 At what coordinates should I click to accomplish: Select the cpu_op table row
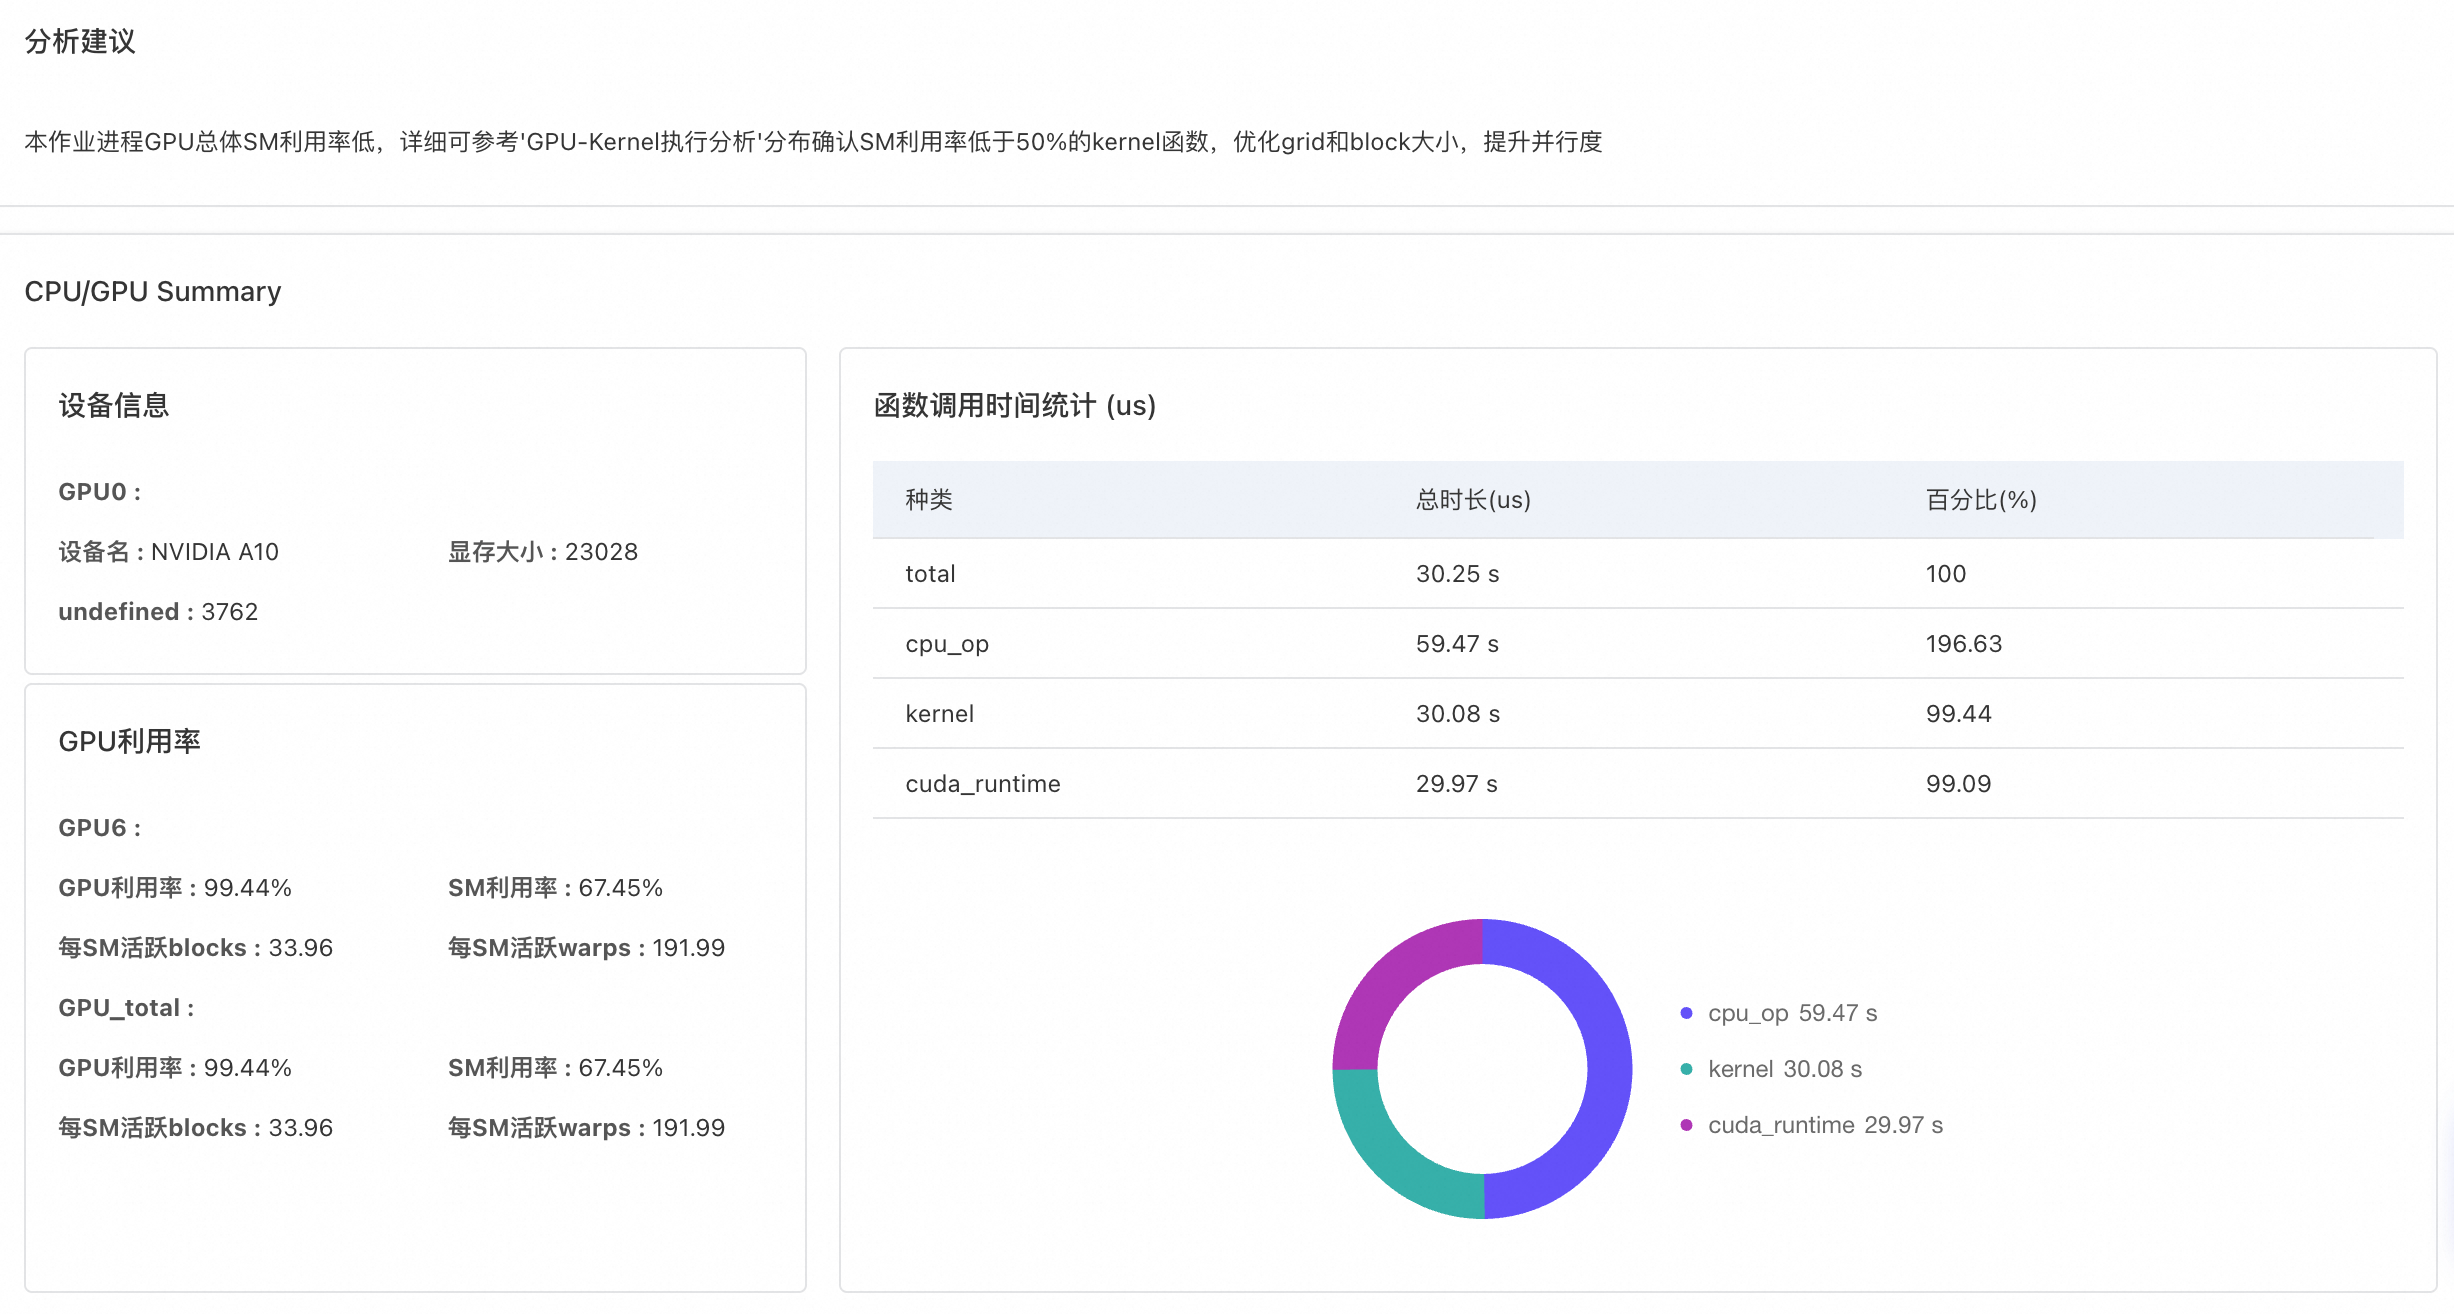(946, 644)
